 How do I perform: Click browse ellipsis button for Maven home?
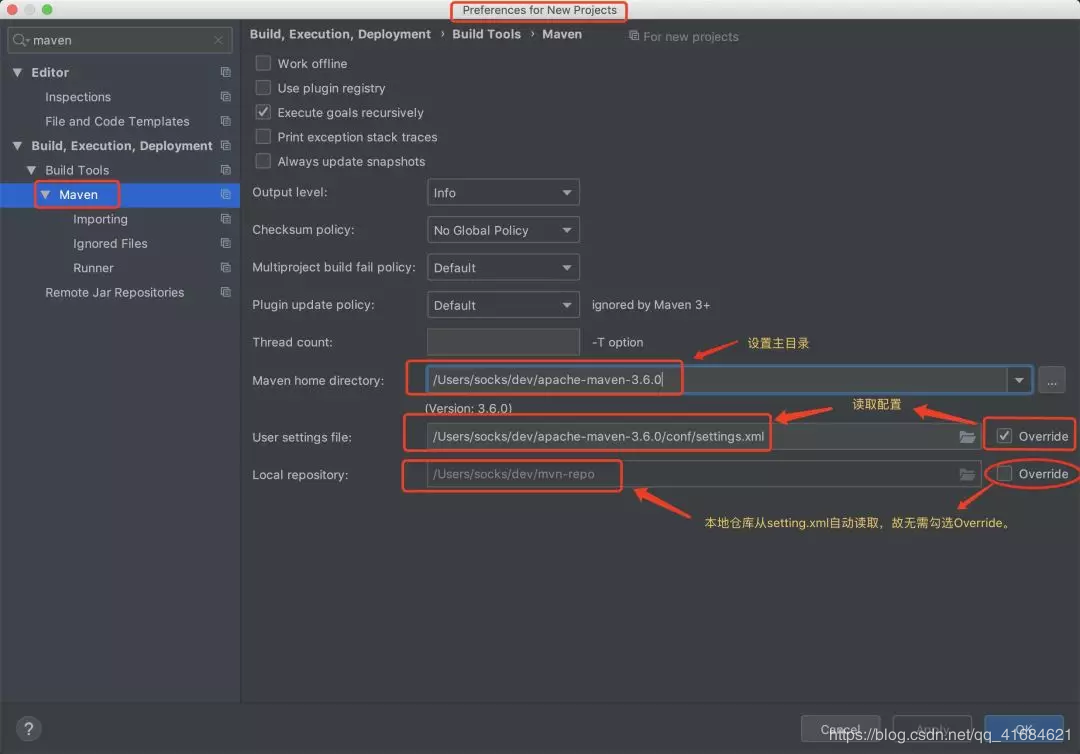tap(1052, 380)
